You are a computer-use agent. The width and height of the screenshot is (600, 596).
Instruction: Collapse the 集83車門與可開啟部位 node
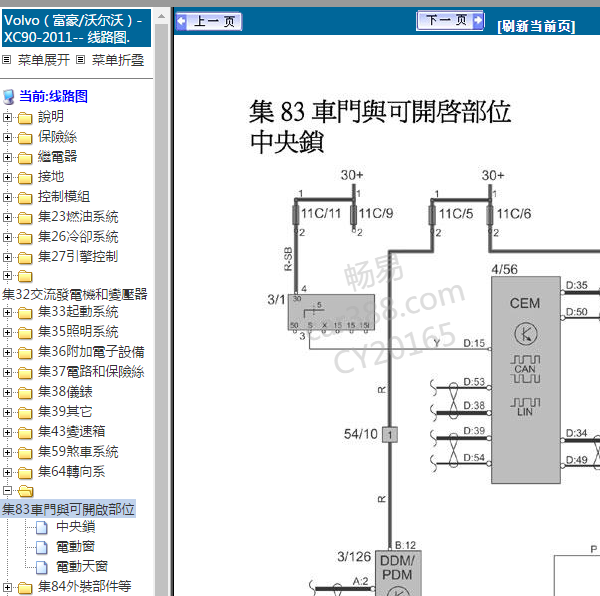pos(8,491)
